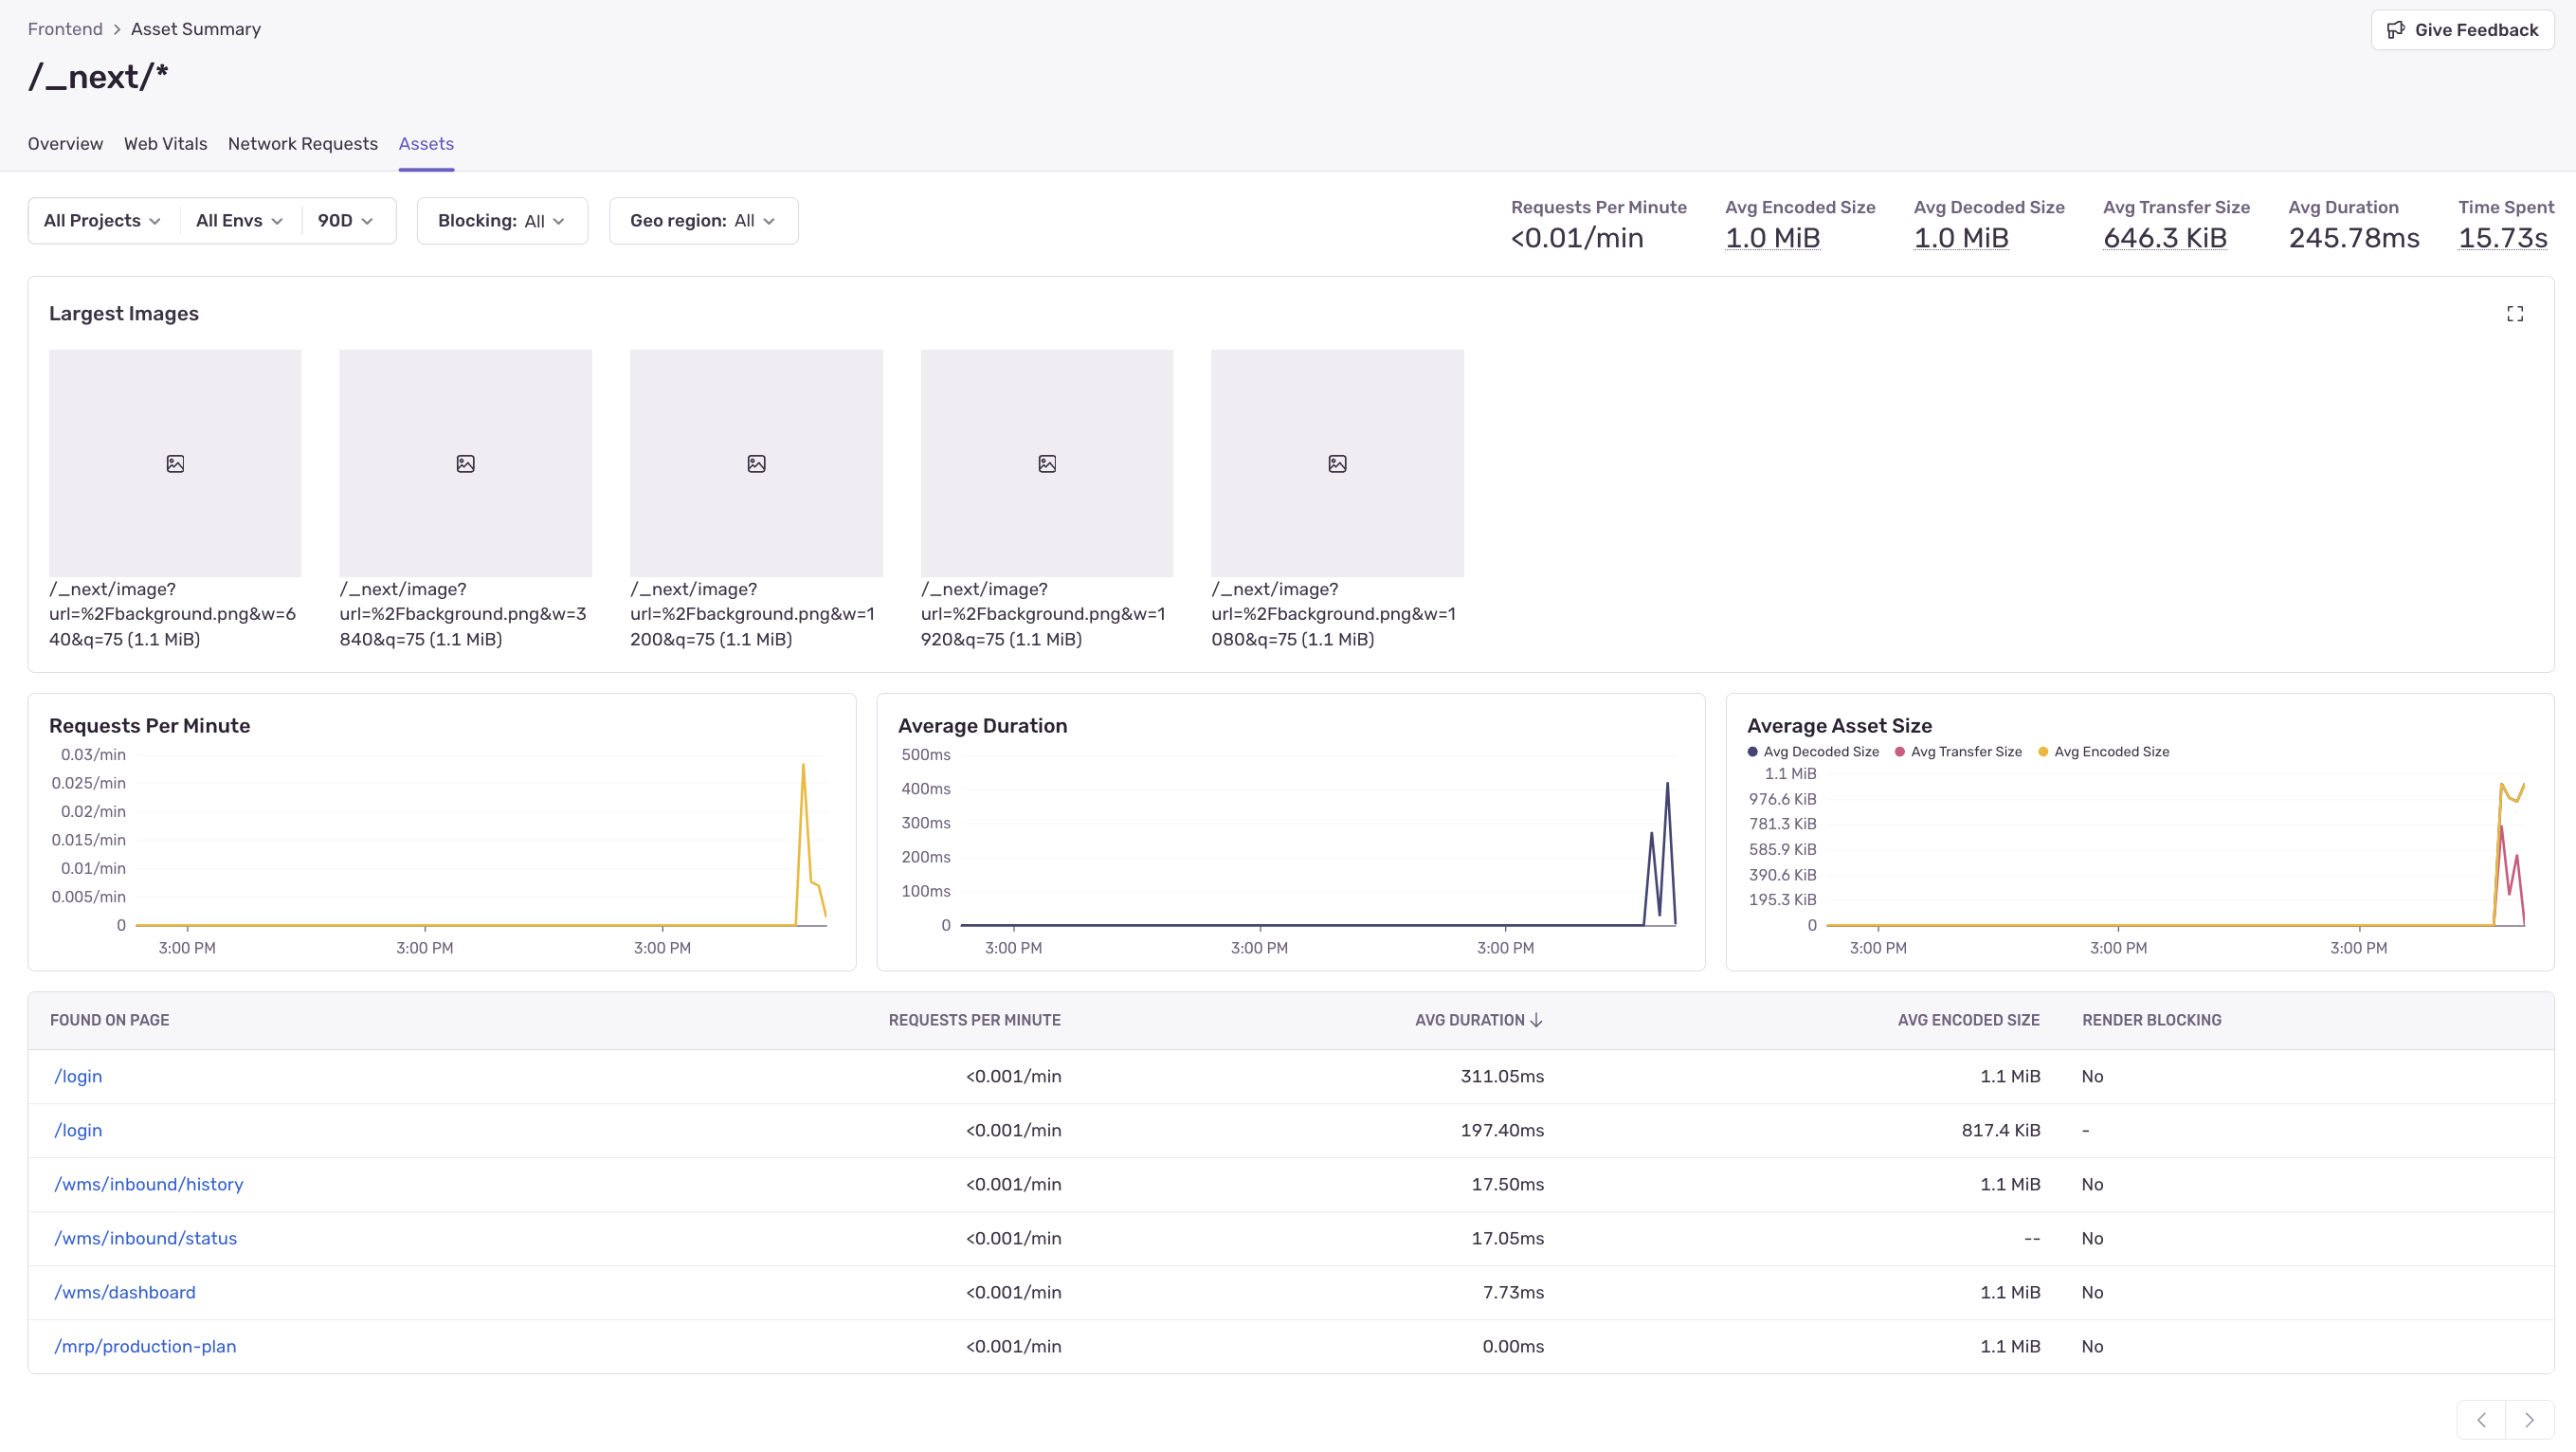This screenshot has height=1452, width=2576.
Task: Toggle the Avg Encoded Size legend item
Action: click(2103, 752)
